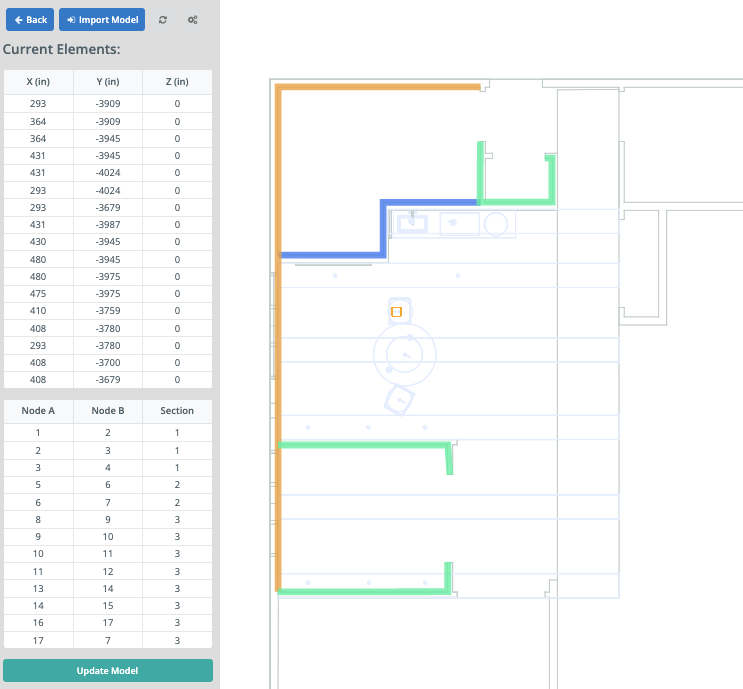Click the X value 410 cell

38,311
